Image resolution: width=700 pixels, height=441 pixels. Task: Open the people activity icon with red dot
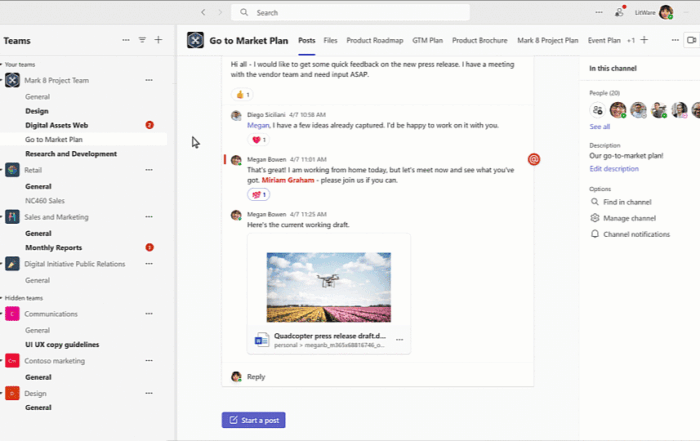(x=620, y=12)
